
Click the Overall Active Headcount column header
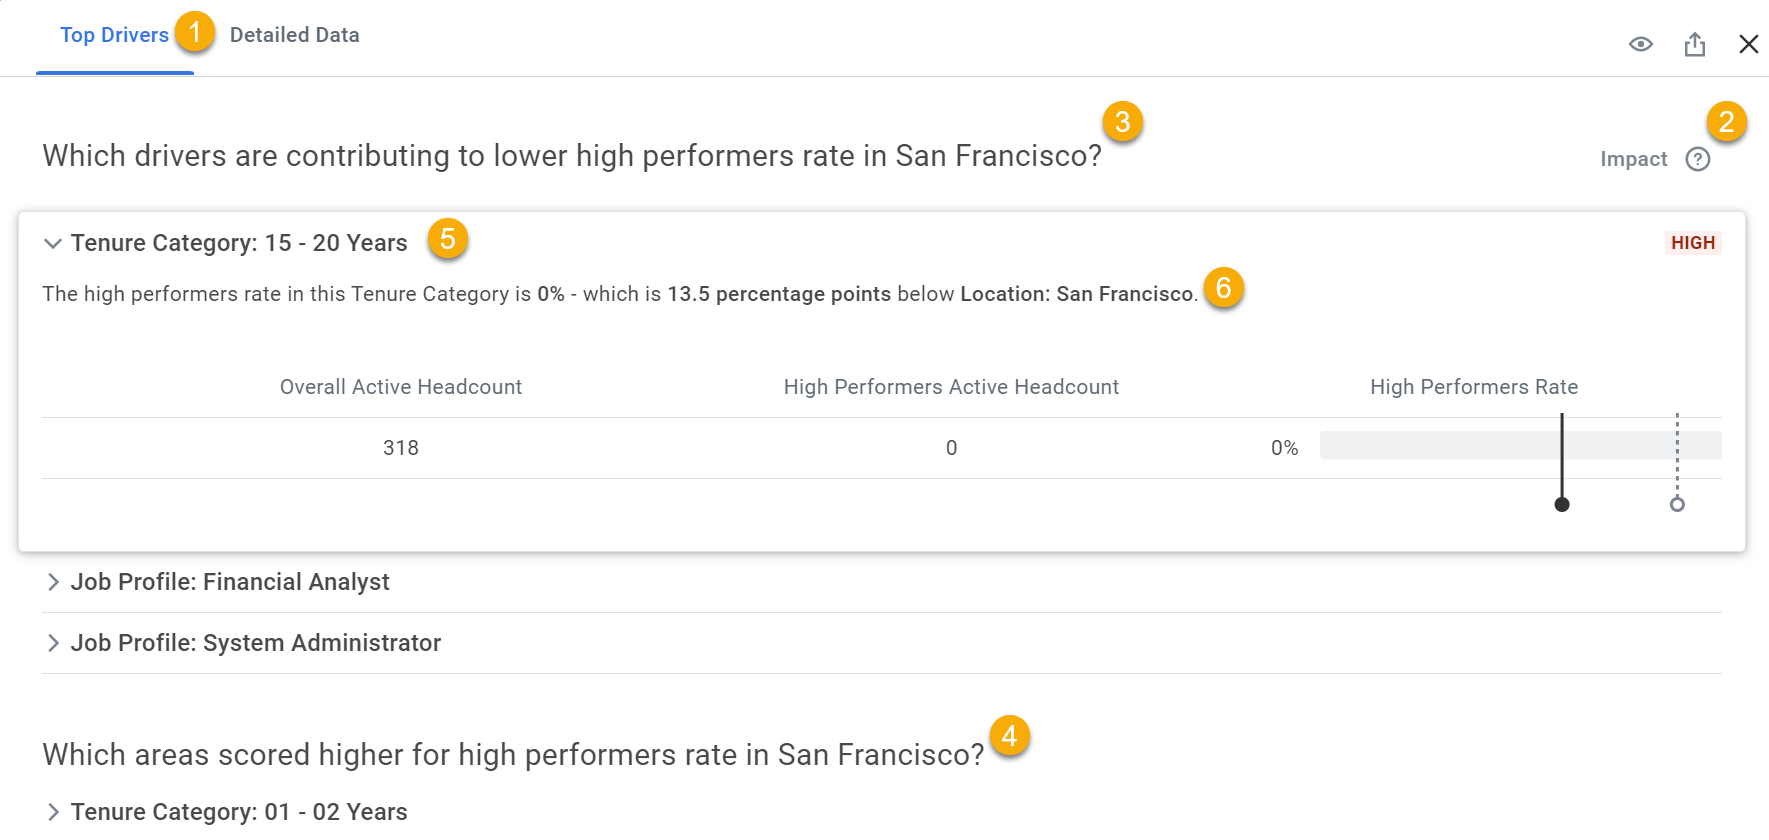click(x=400, y=387)
